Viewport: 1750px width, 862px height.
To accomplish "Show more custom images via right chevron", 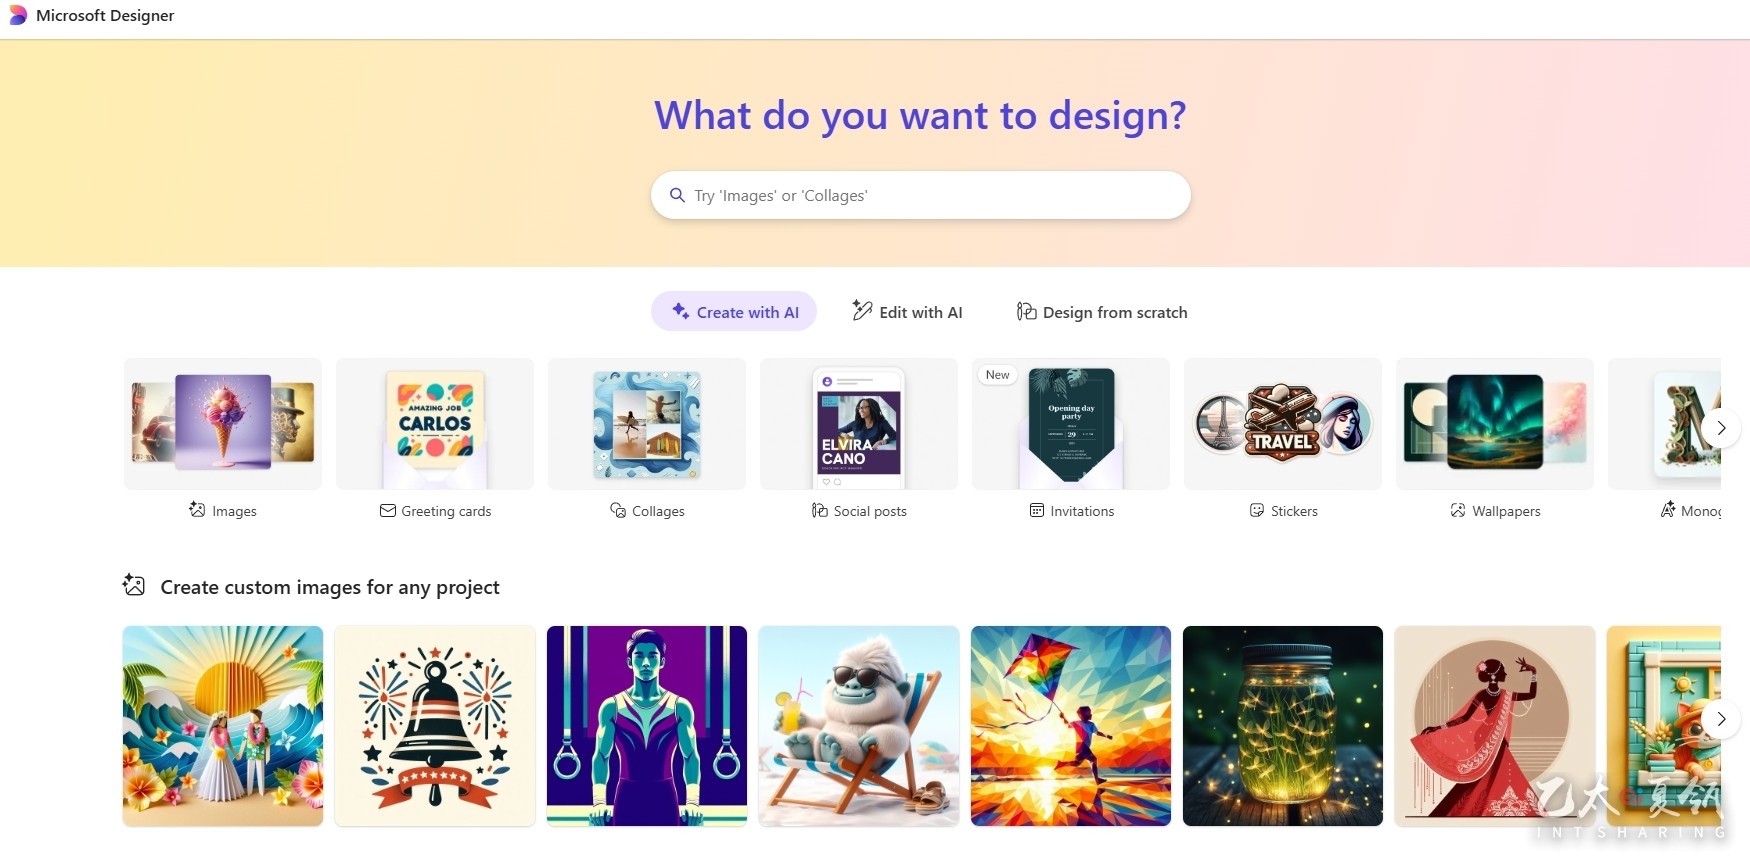I will point(1721,719).
